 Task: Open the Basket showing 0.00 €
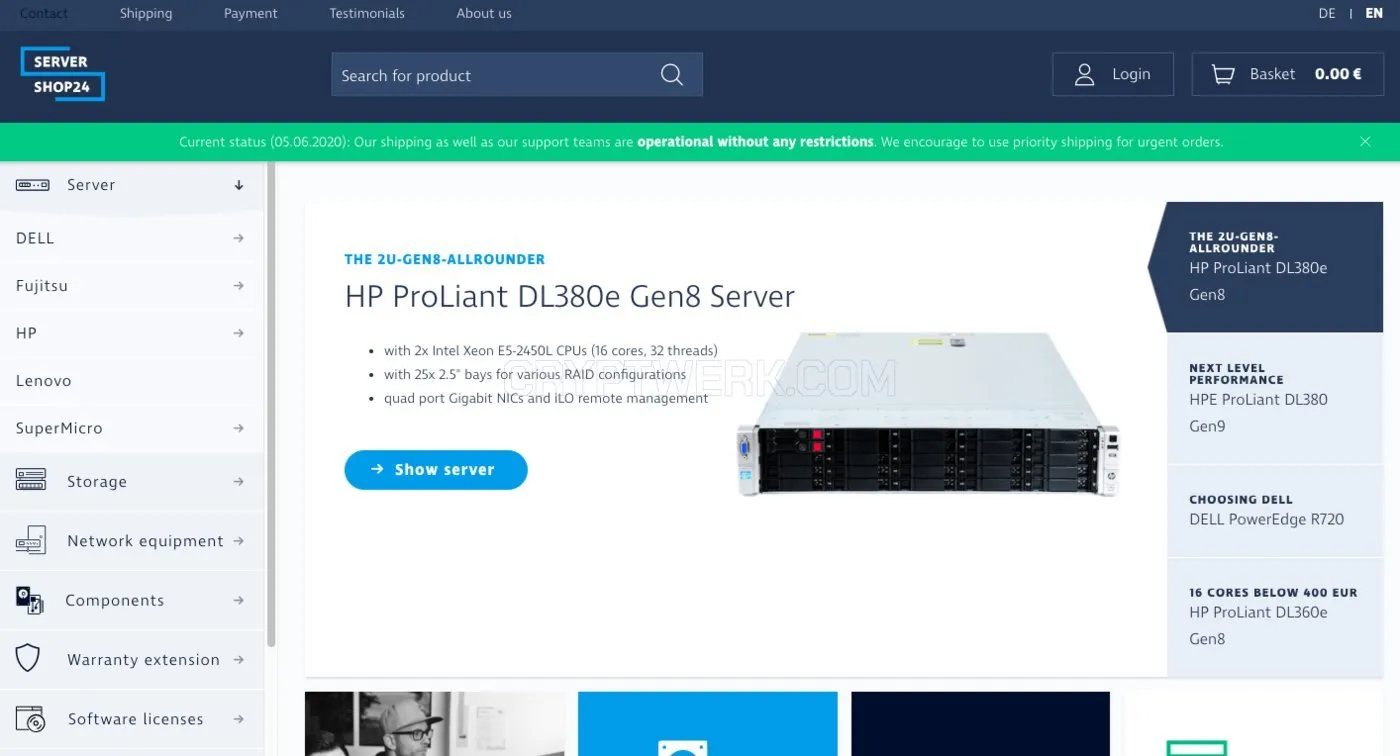(x=1288, y=74)
